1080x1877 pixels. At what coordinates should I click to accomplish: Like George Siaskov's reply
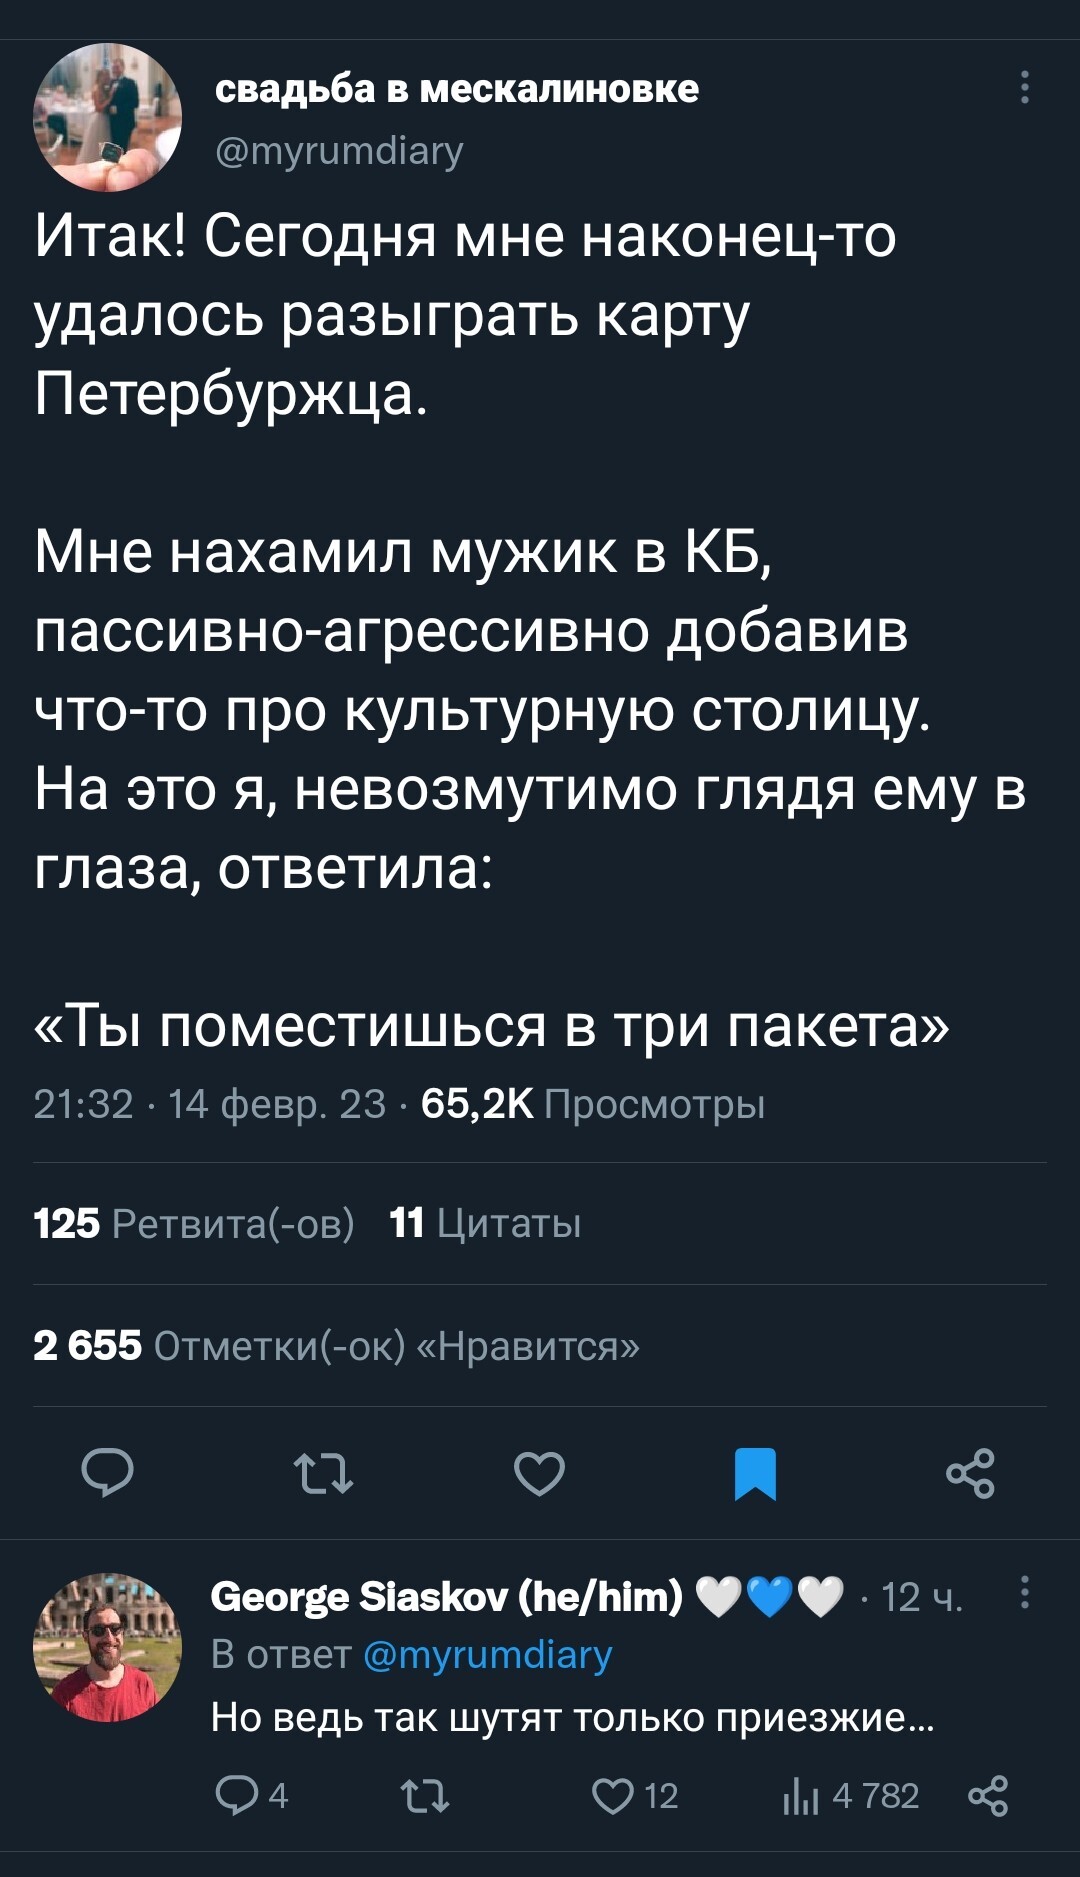612,1796
